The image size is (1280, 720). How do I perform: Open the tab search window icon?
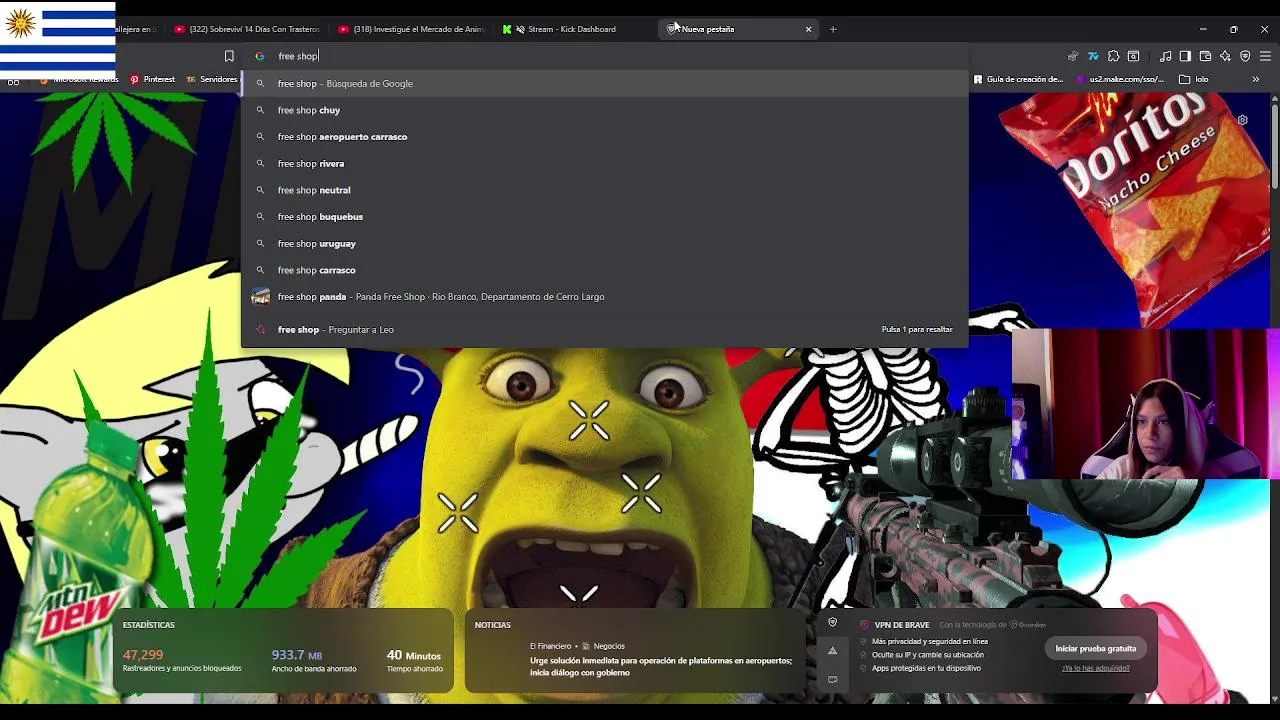pyautogui.click(x=1133, y=56)
